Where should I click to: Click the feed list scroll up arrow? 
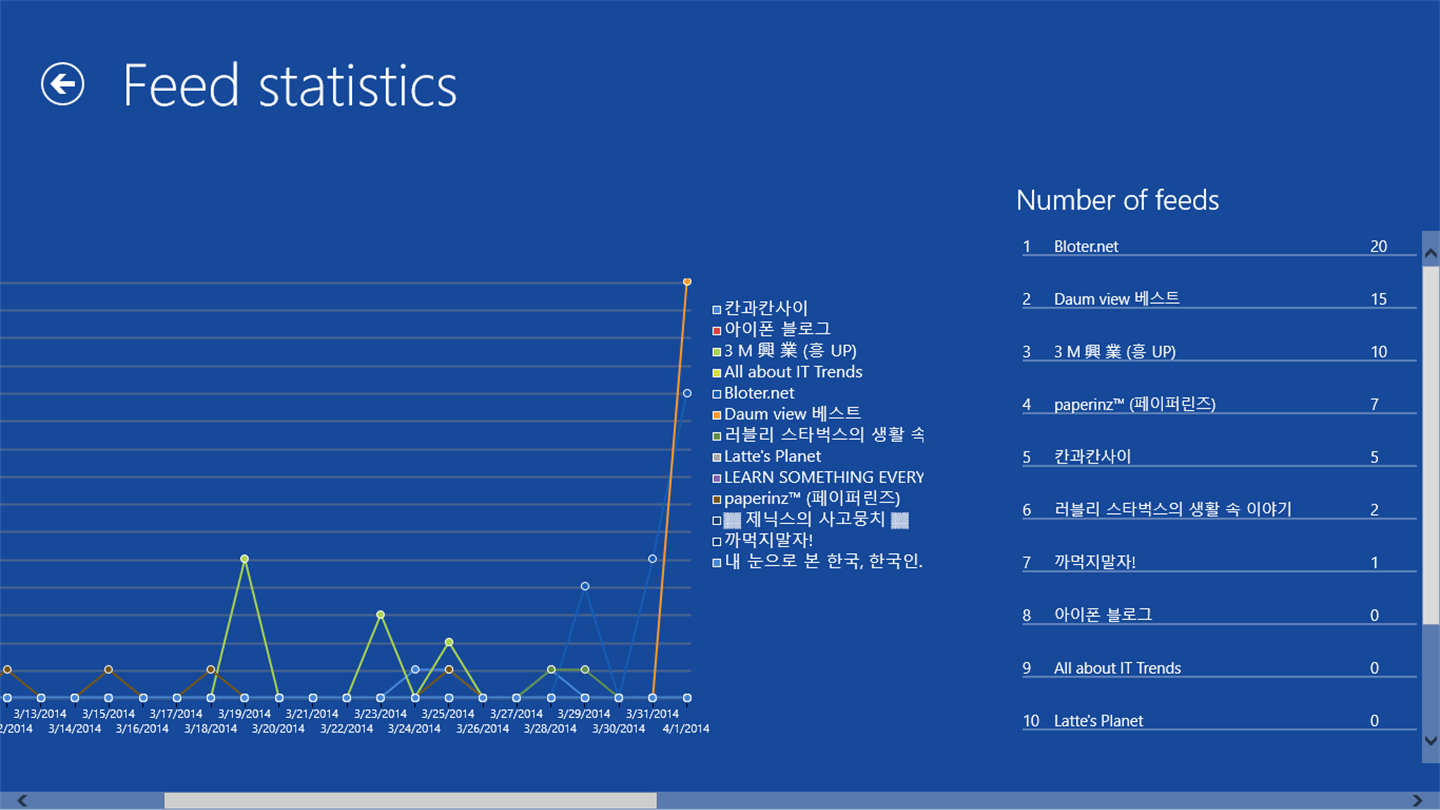click(x=1431, y=253)
